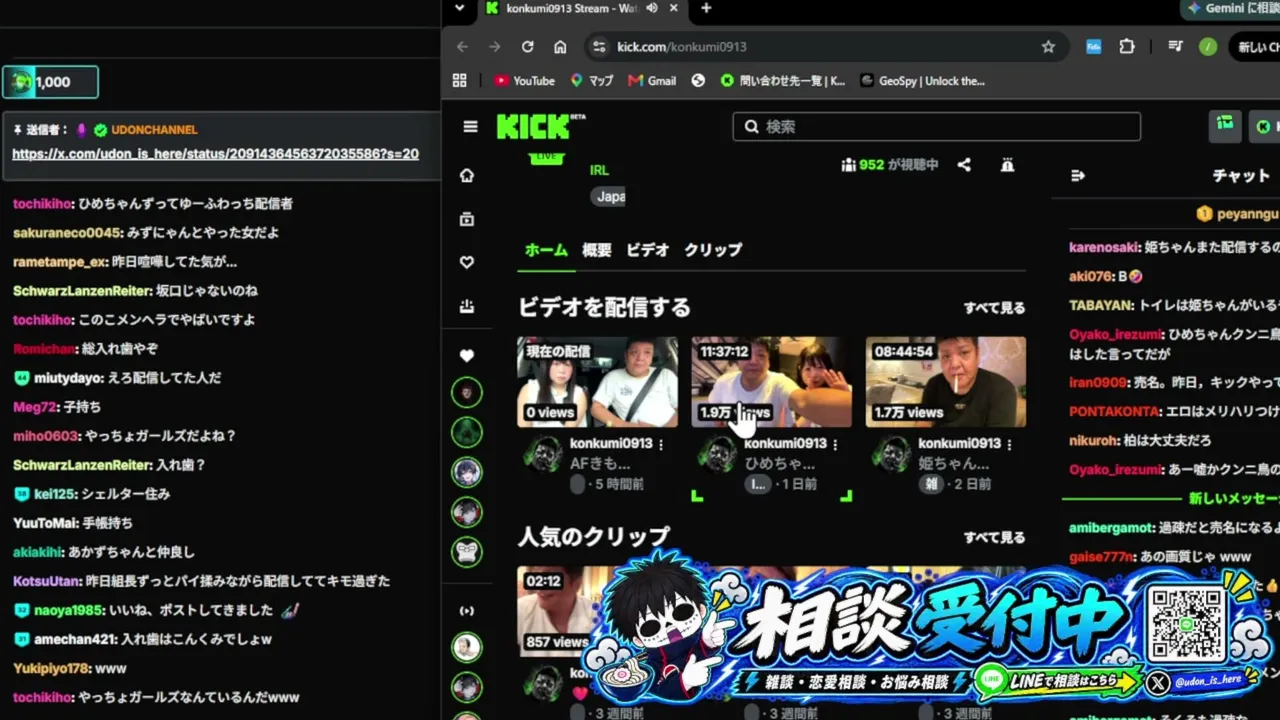Click the solid white heart sidebar icon
The height and width of the screenshot is (720, 1280).
coord(467,355)
